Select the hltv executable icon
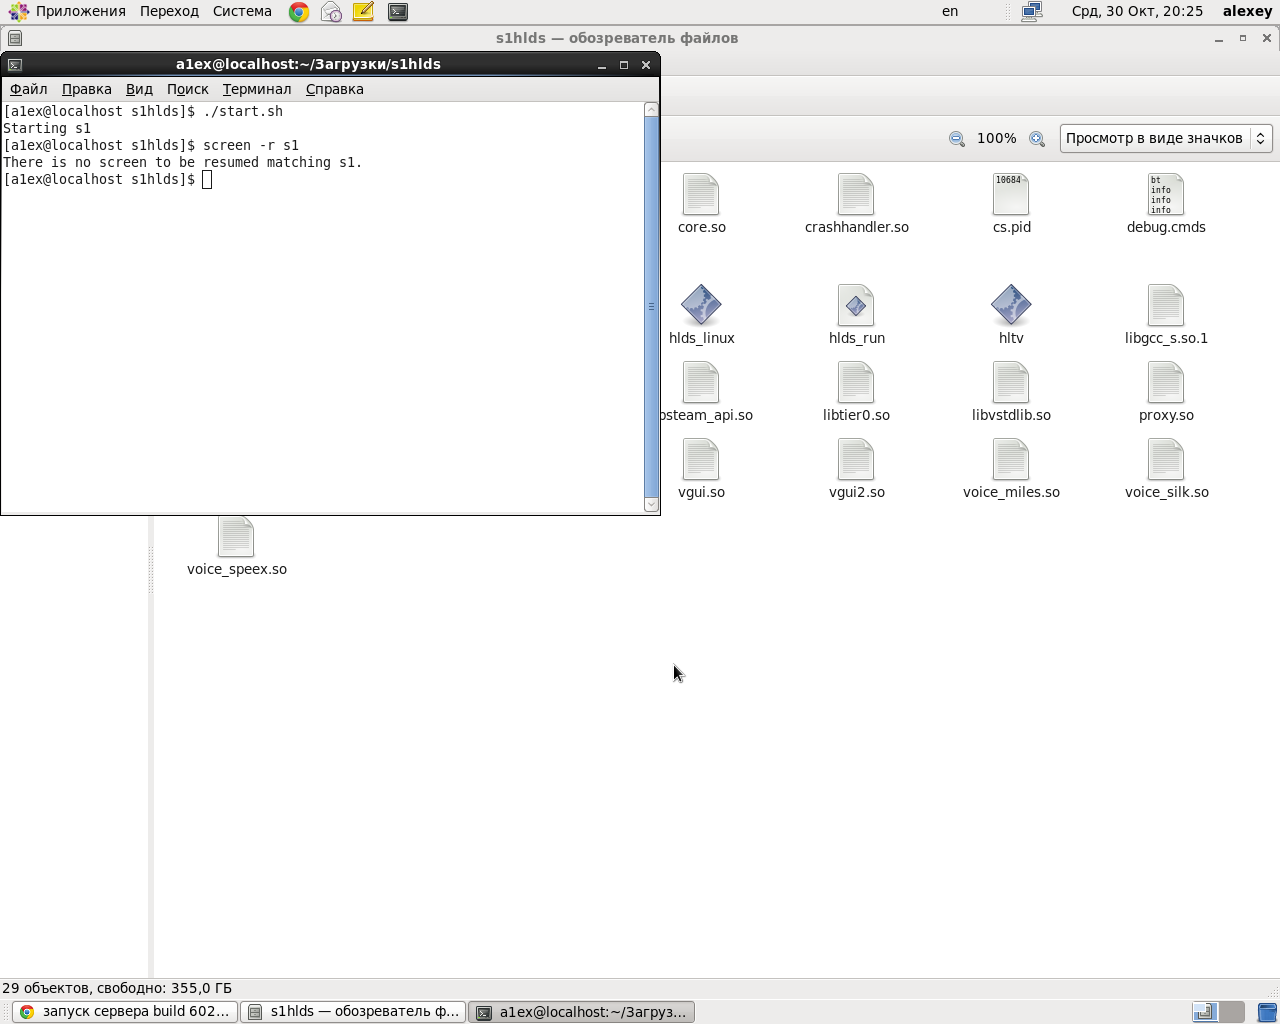The height and width of the screenshot is (1024, 1280). tap(1011, 305)
